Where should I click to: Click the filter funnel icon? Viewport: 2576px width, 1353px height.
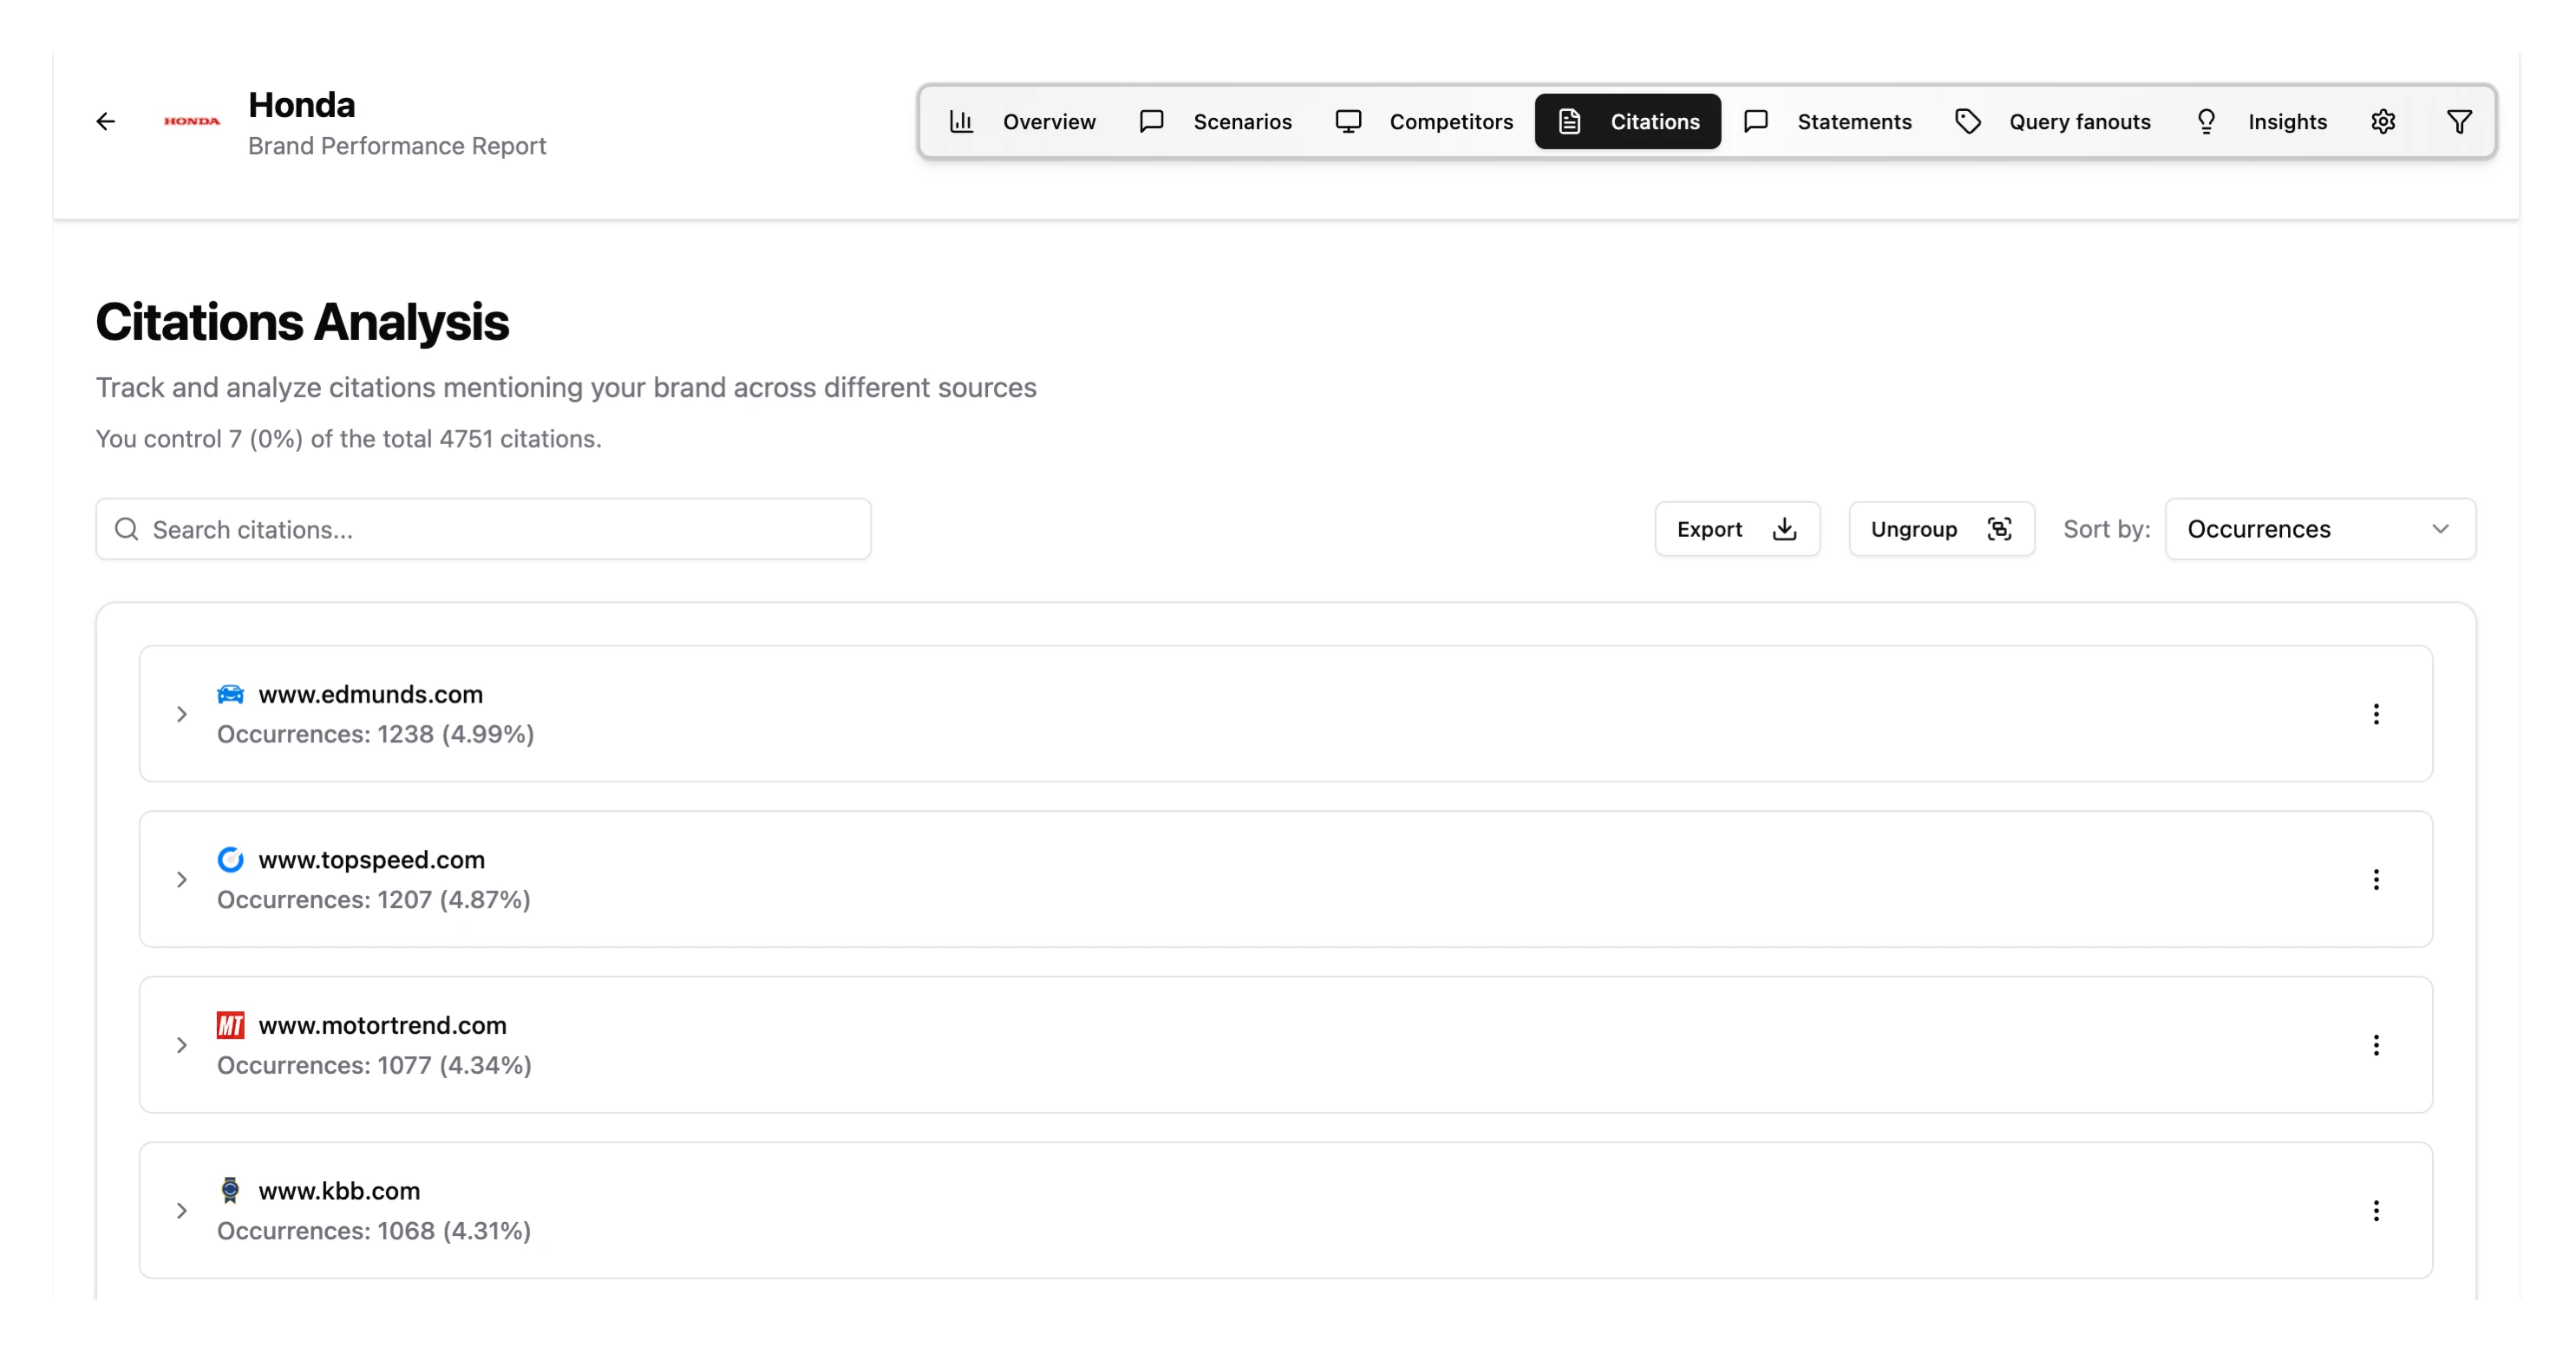[2459, 122]
